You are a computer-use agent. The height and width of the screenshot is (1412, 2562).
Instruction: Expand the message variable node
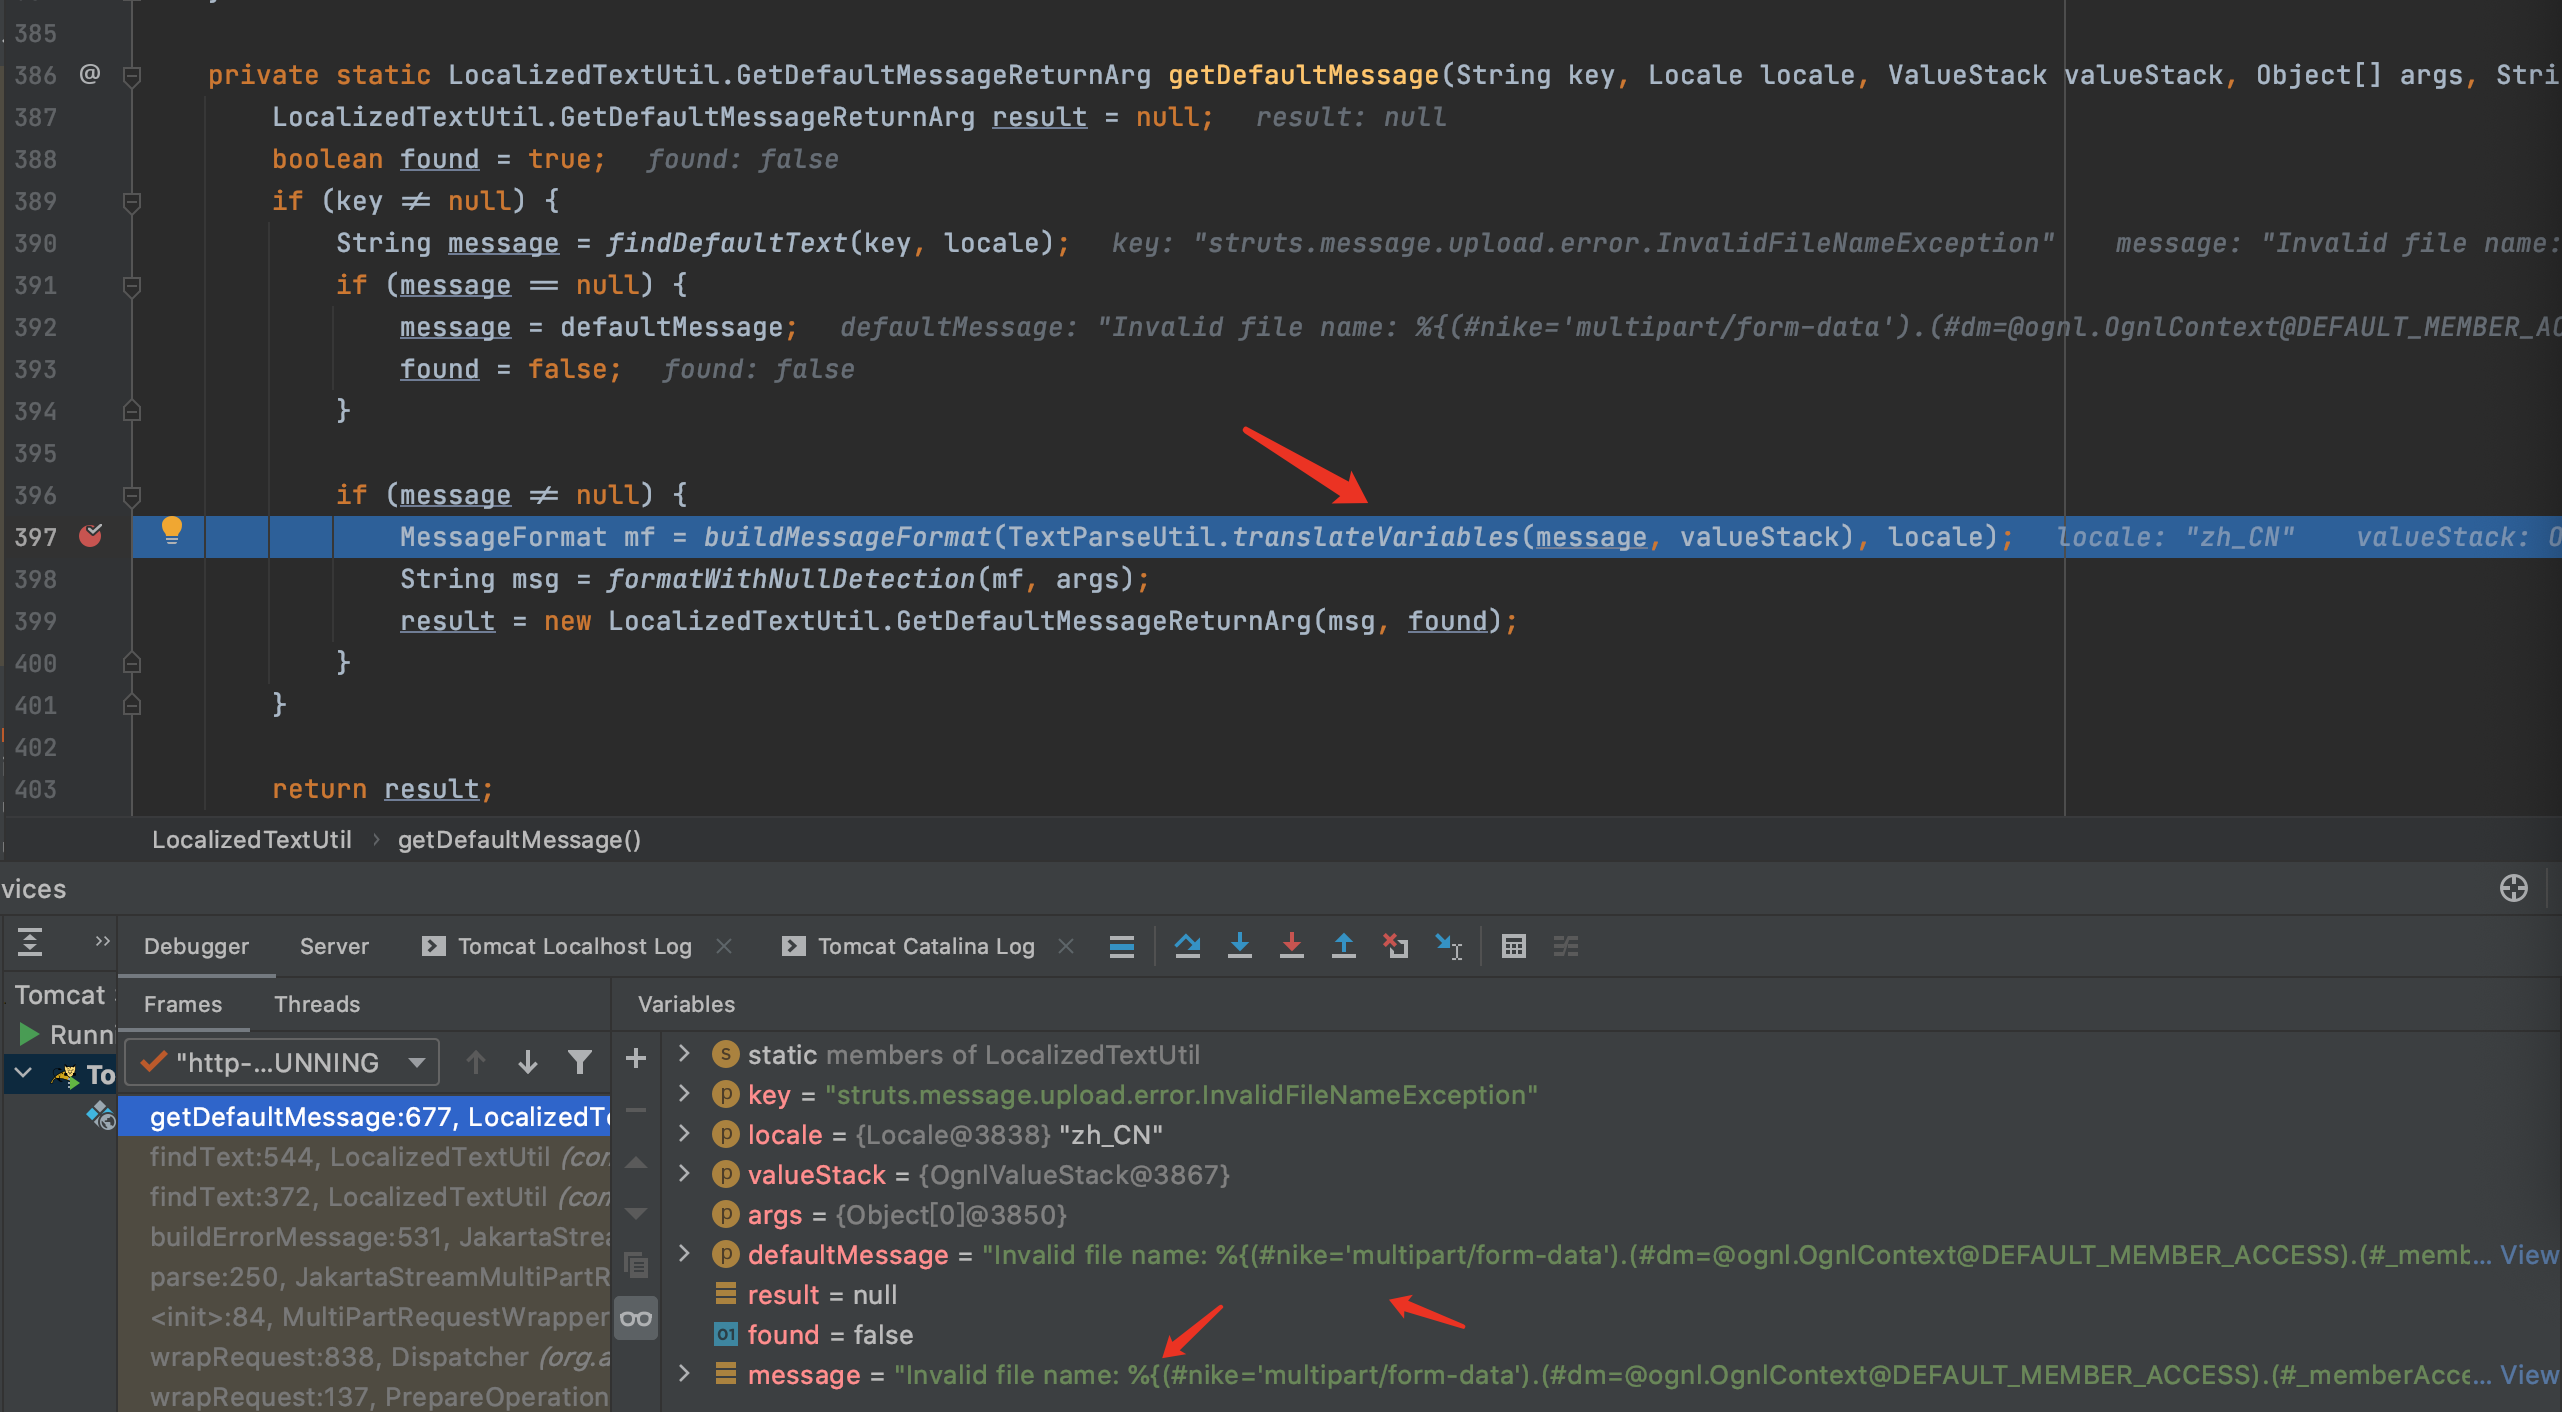[x=685, y=1374]
